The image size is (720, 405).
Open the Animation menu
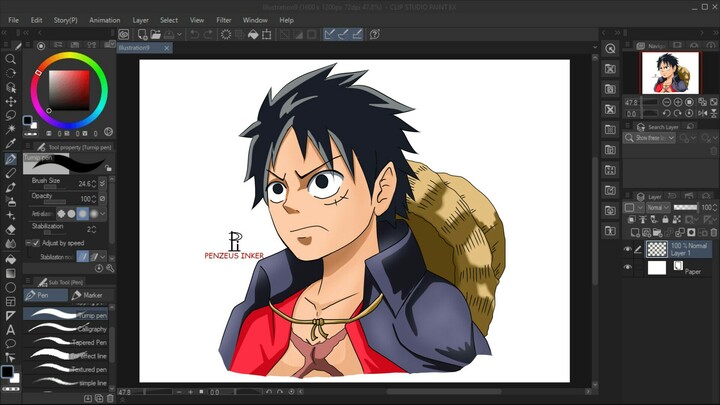tap(105, 20)
